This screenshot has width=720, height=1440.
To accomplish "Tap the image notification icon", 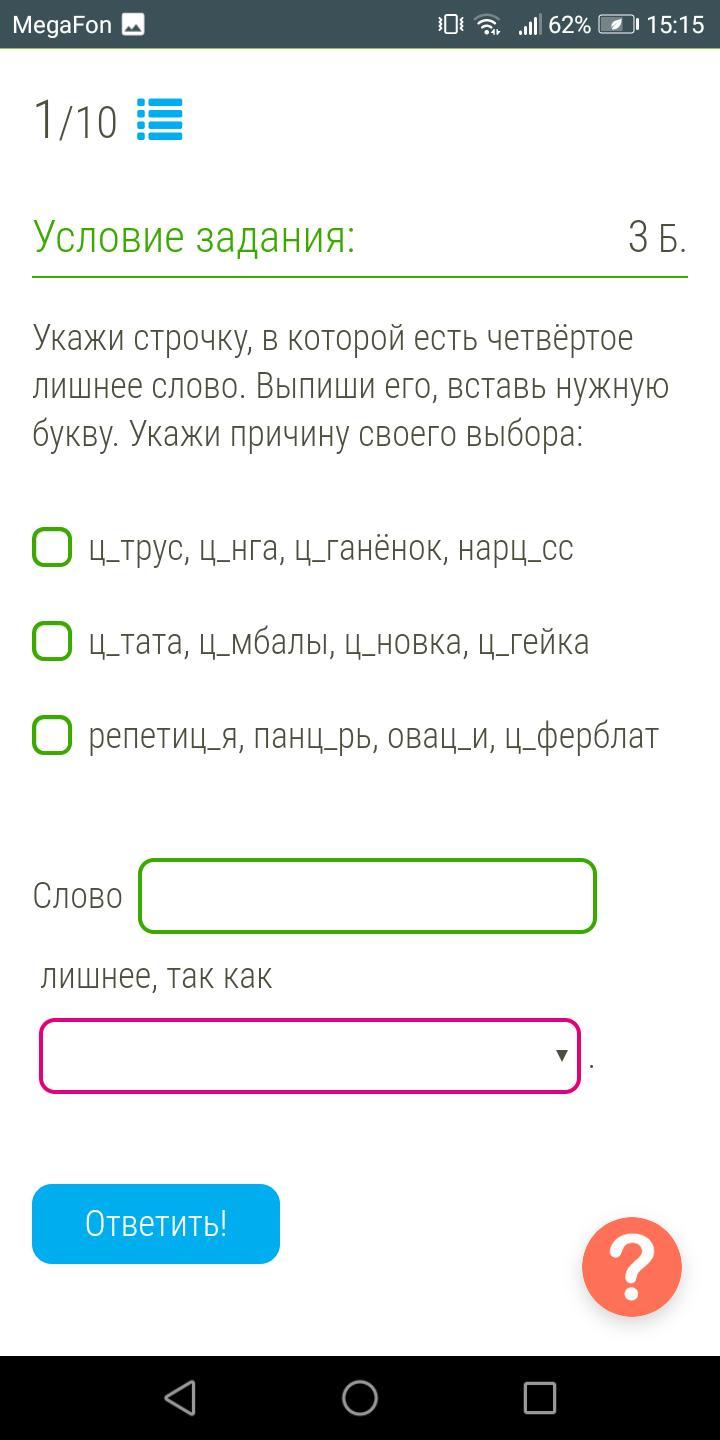I will point(133,25).
